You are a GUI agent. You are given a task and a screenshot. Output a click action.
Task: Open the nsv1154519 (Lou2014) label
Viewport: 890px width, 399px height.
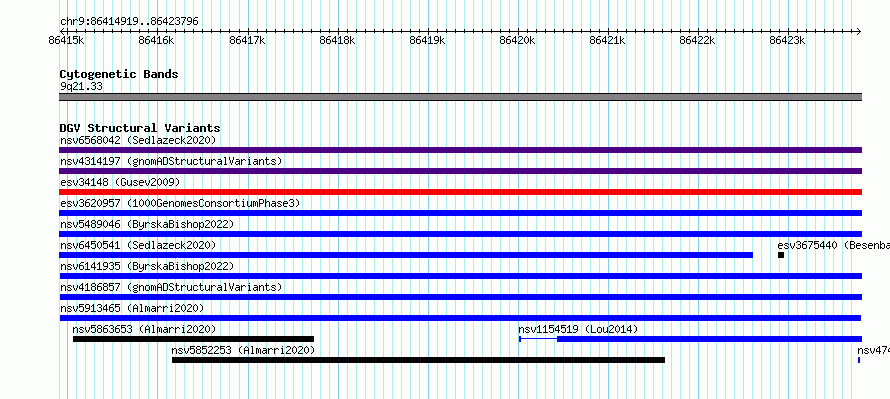pos(578,329)
